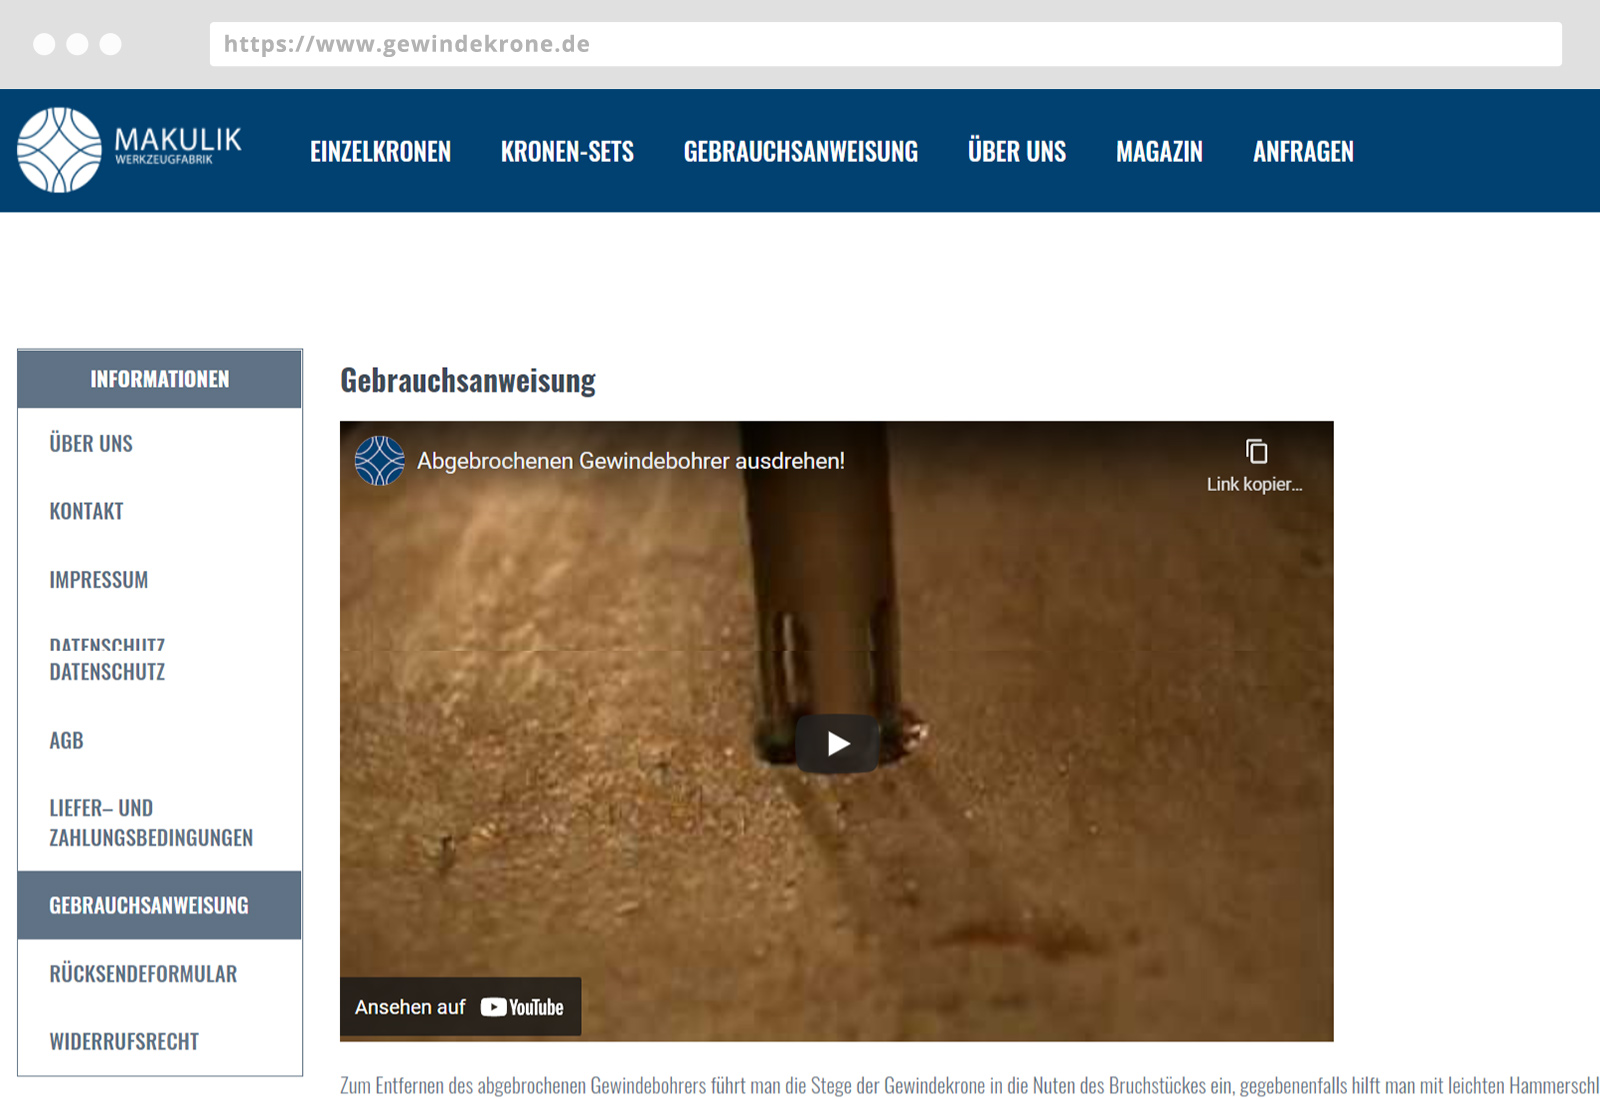Go to Kronen-Sets in navigation
The height and width of the screenshot is (1100, 1600).
(x=567, y=152)
